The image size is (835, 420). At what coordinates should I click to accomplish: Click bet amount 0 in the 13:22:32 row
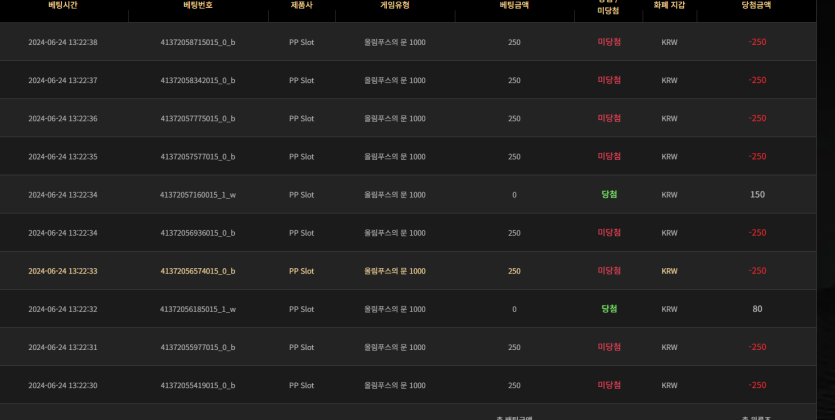coord(514,309)
